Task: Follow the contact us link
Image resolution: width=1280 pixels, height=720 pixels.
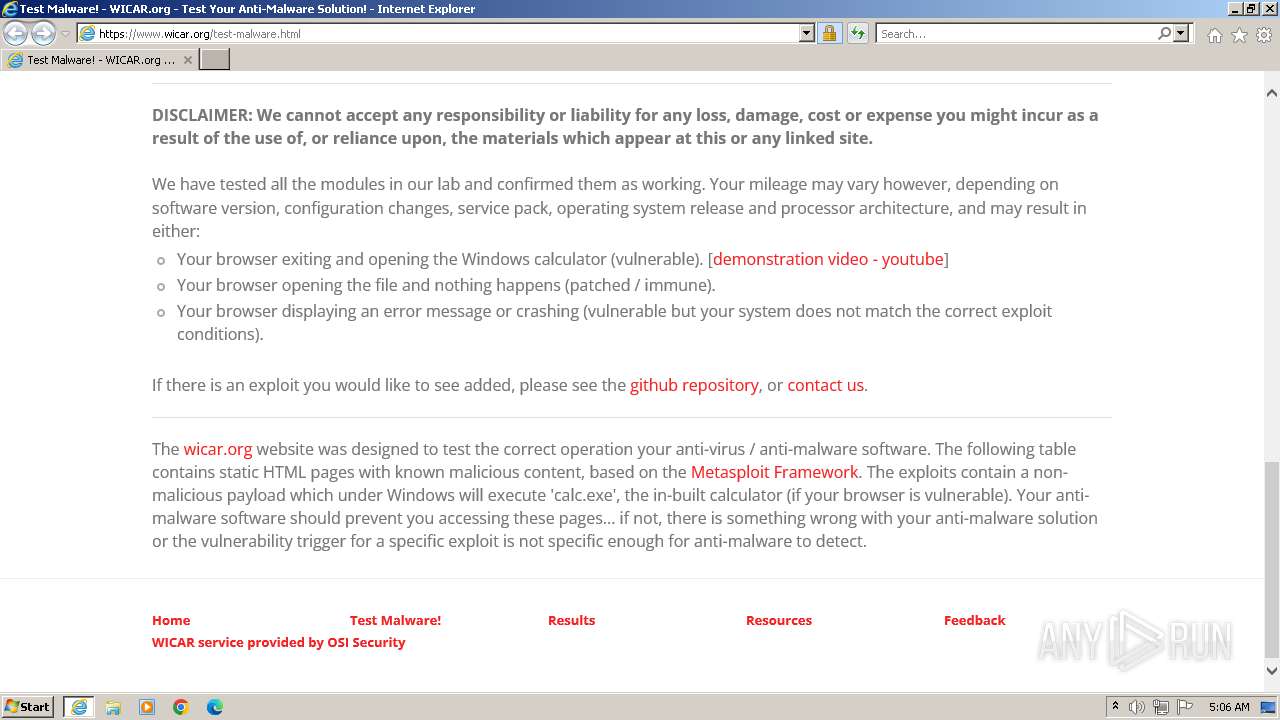Action: point(825,385)
